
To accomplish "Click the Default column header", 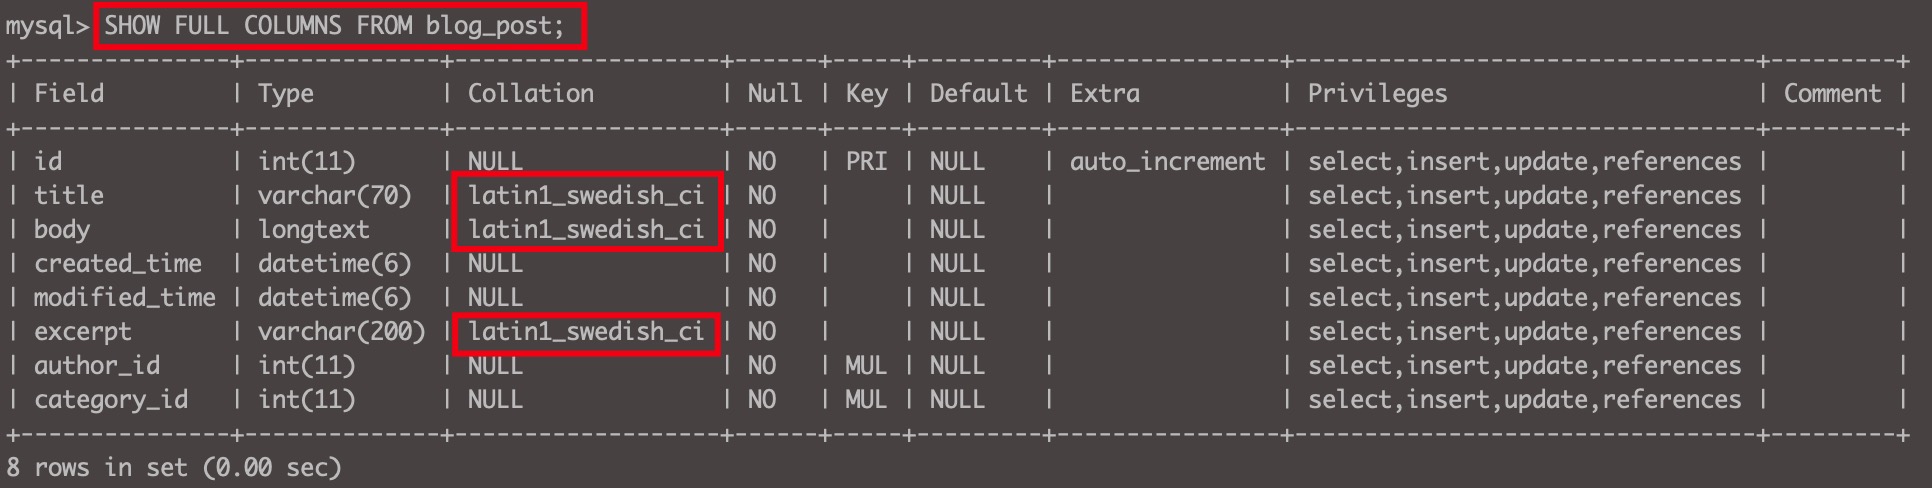I will (978, 94).
